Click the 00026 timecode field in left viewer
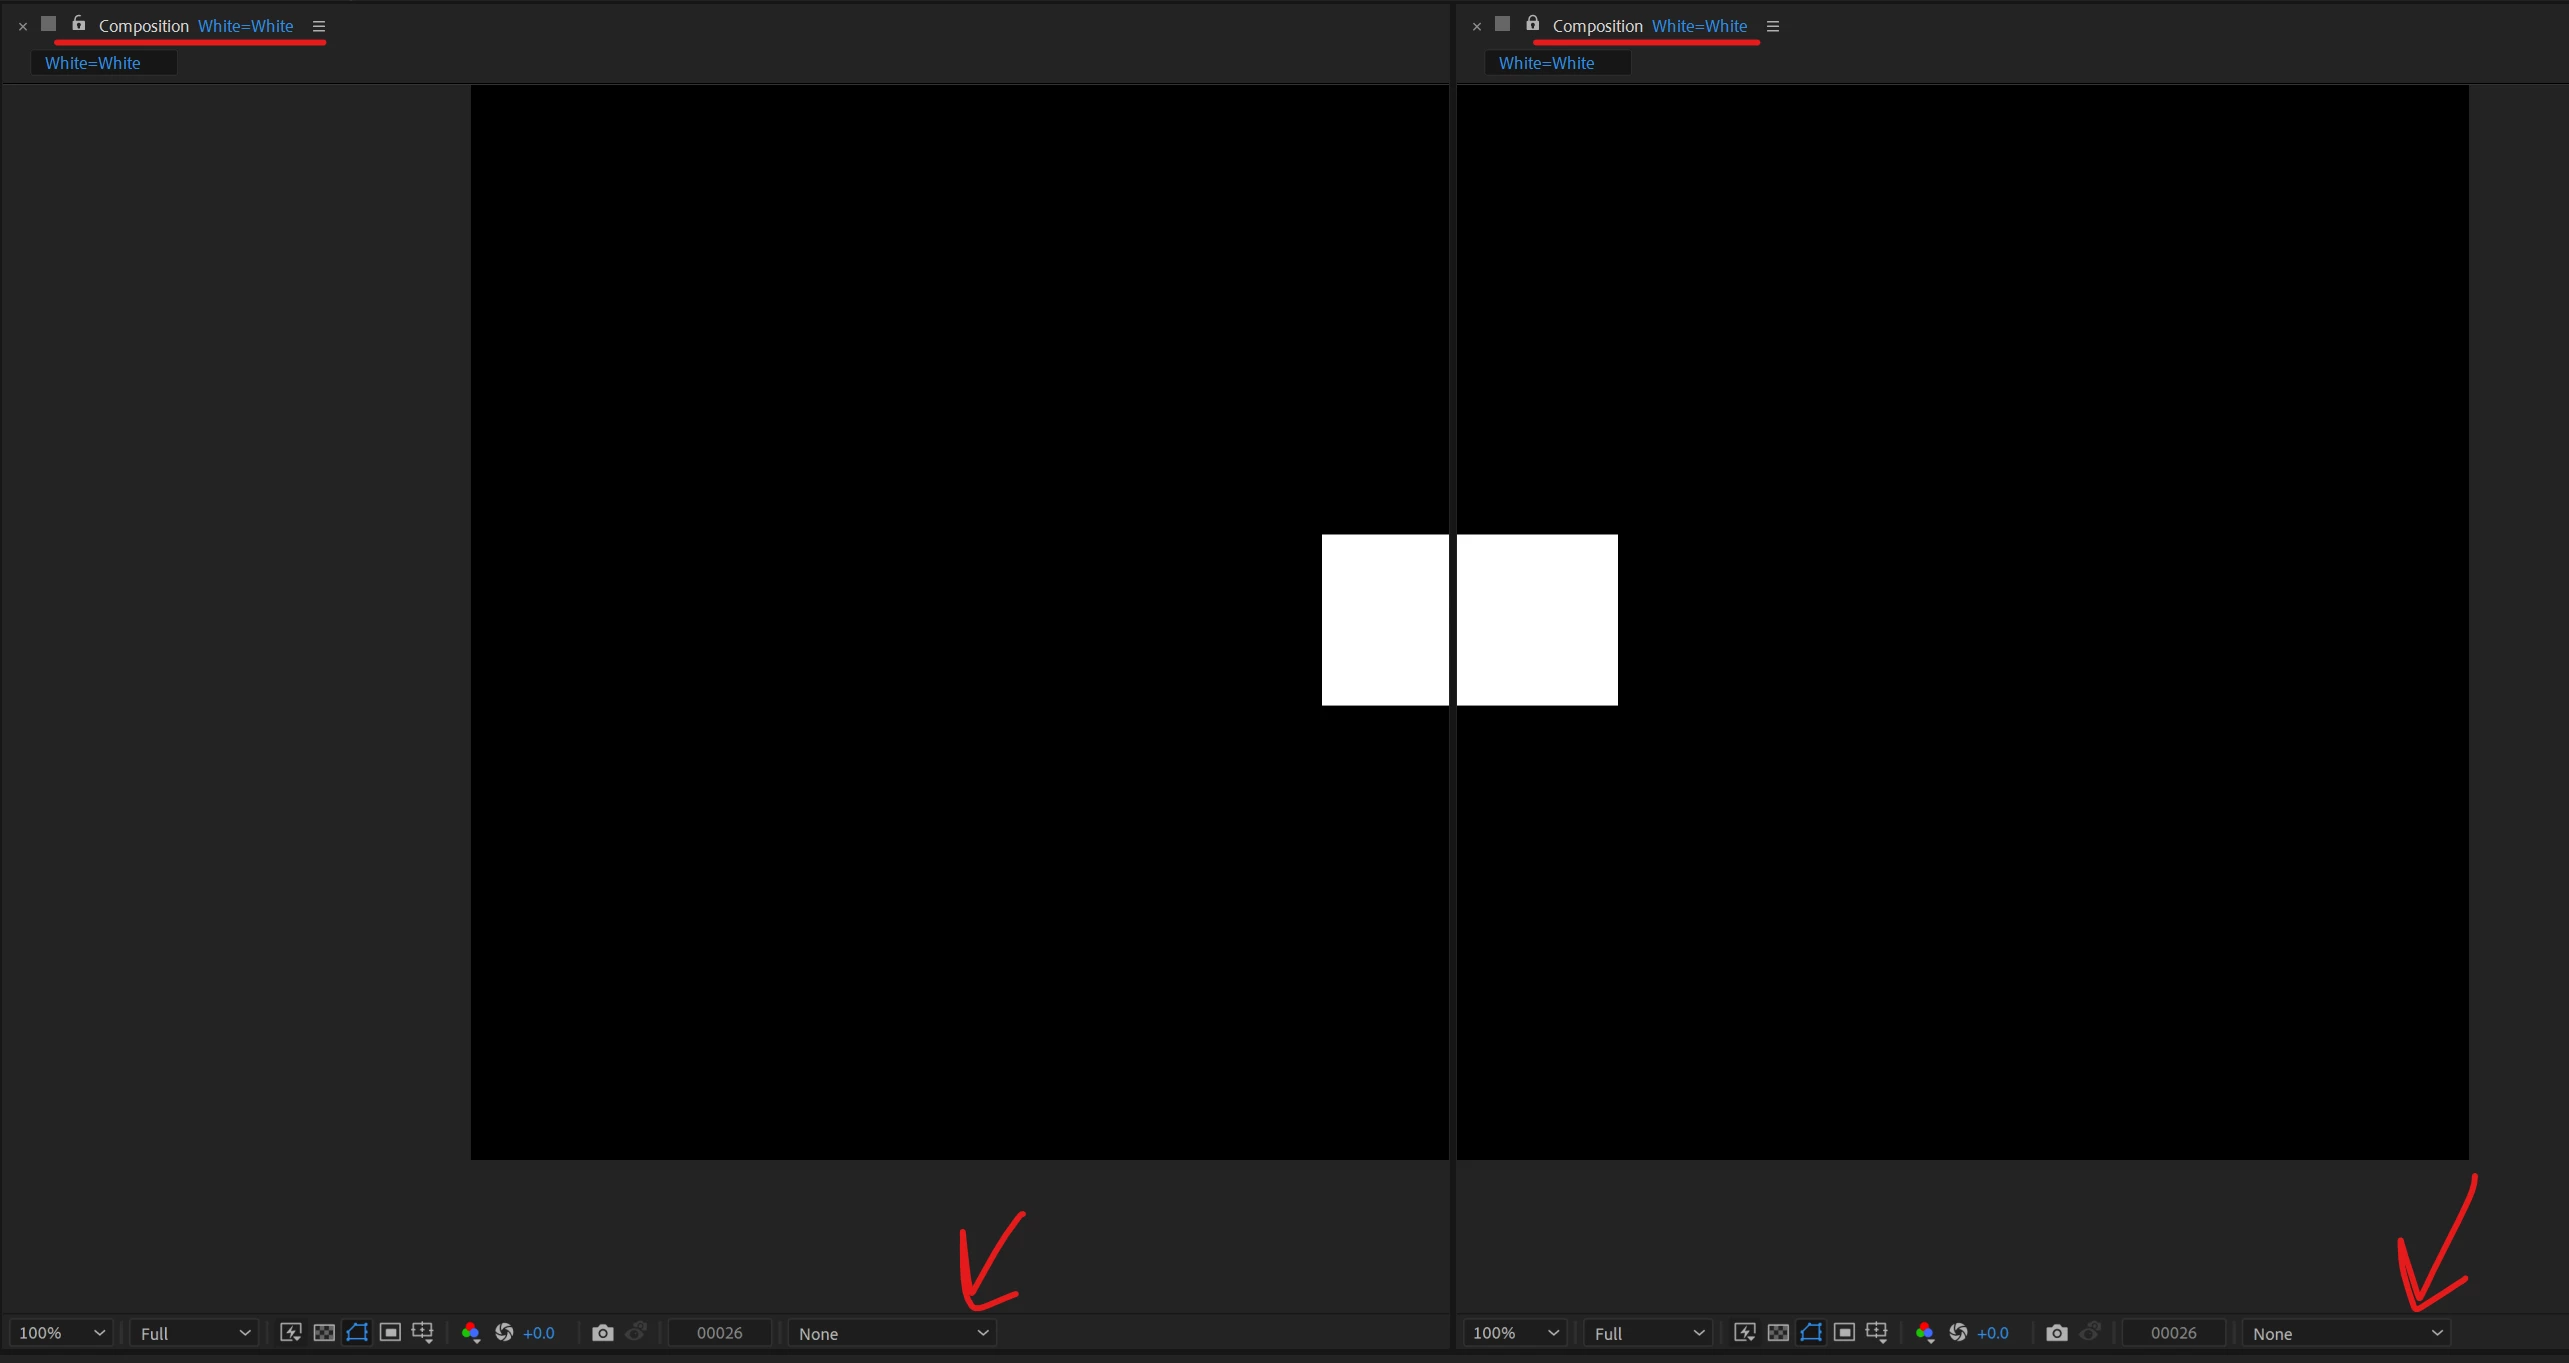The width and height of the screenshot is (2569, 1363). tap(719, 1333)
